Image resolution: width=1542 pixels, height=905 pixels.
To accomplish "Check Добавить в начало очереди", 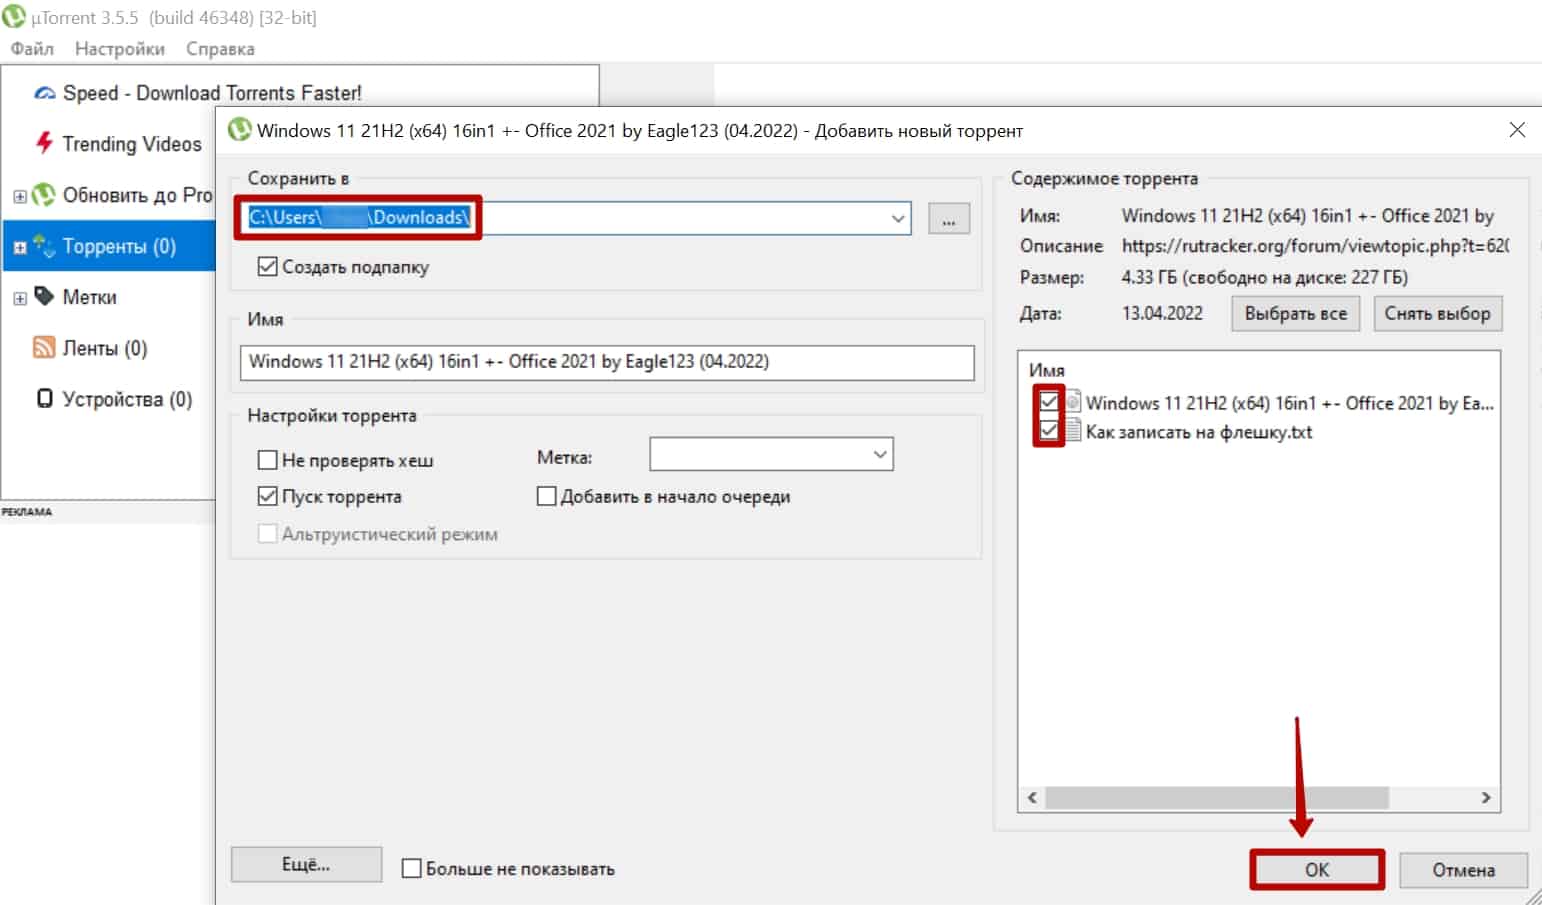I will click(x=547, y=496).
